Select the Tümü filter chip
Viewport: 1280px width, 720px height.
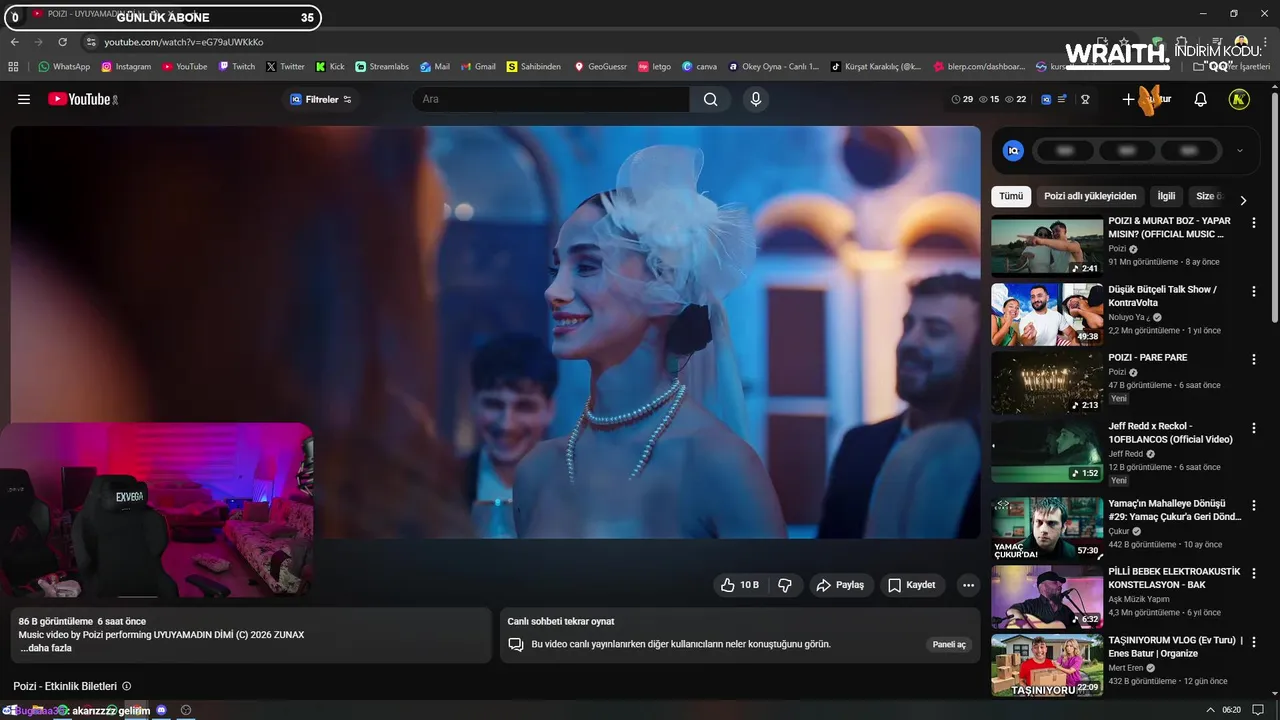[x=1011, y=196]
